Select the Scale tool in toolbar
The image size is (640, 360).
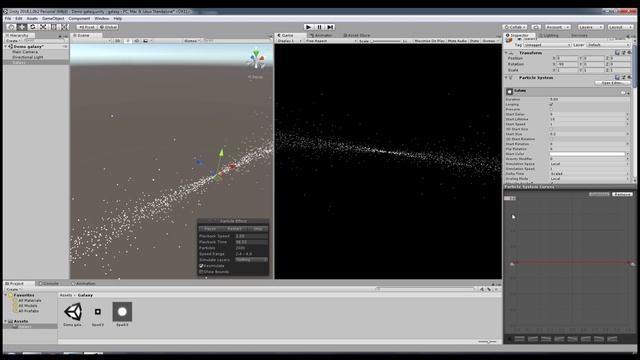(x=43, y=27)
